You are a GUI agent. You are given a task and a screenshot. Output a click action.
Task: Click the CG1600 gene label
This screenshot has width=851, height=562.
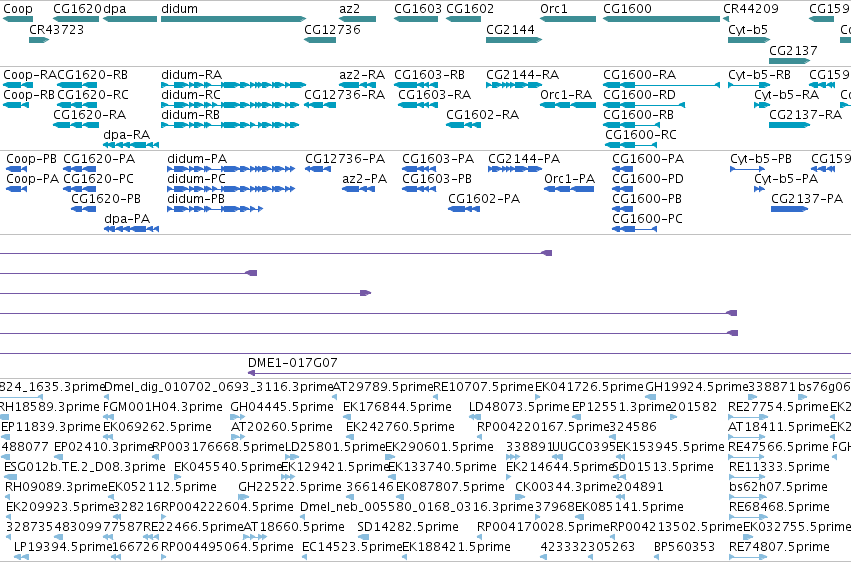tap(627, 9)
